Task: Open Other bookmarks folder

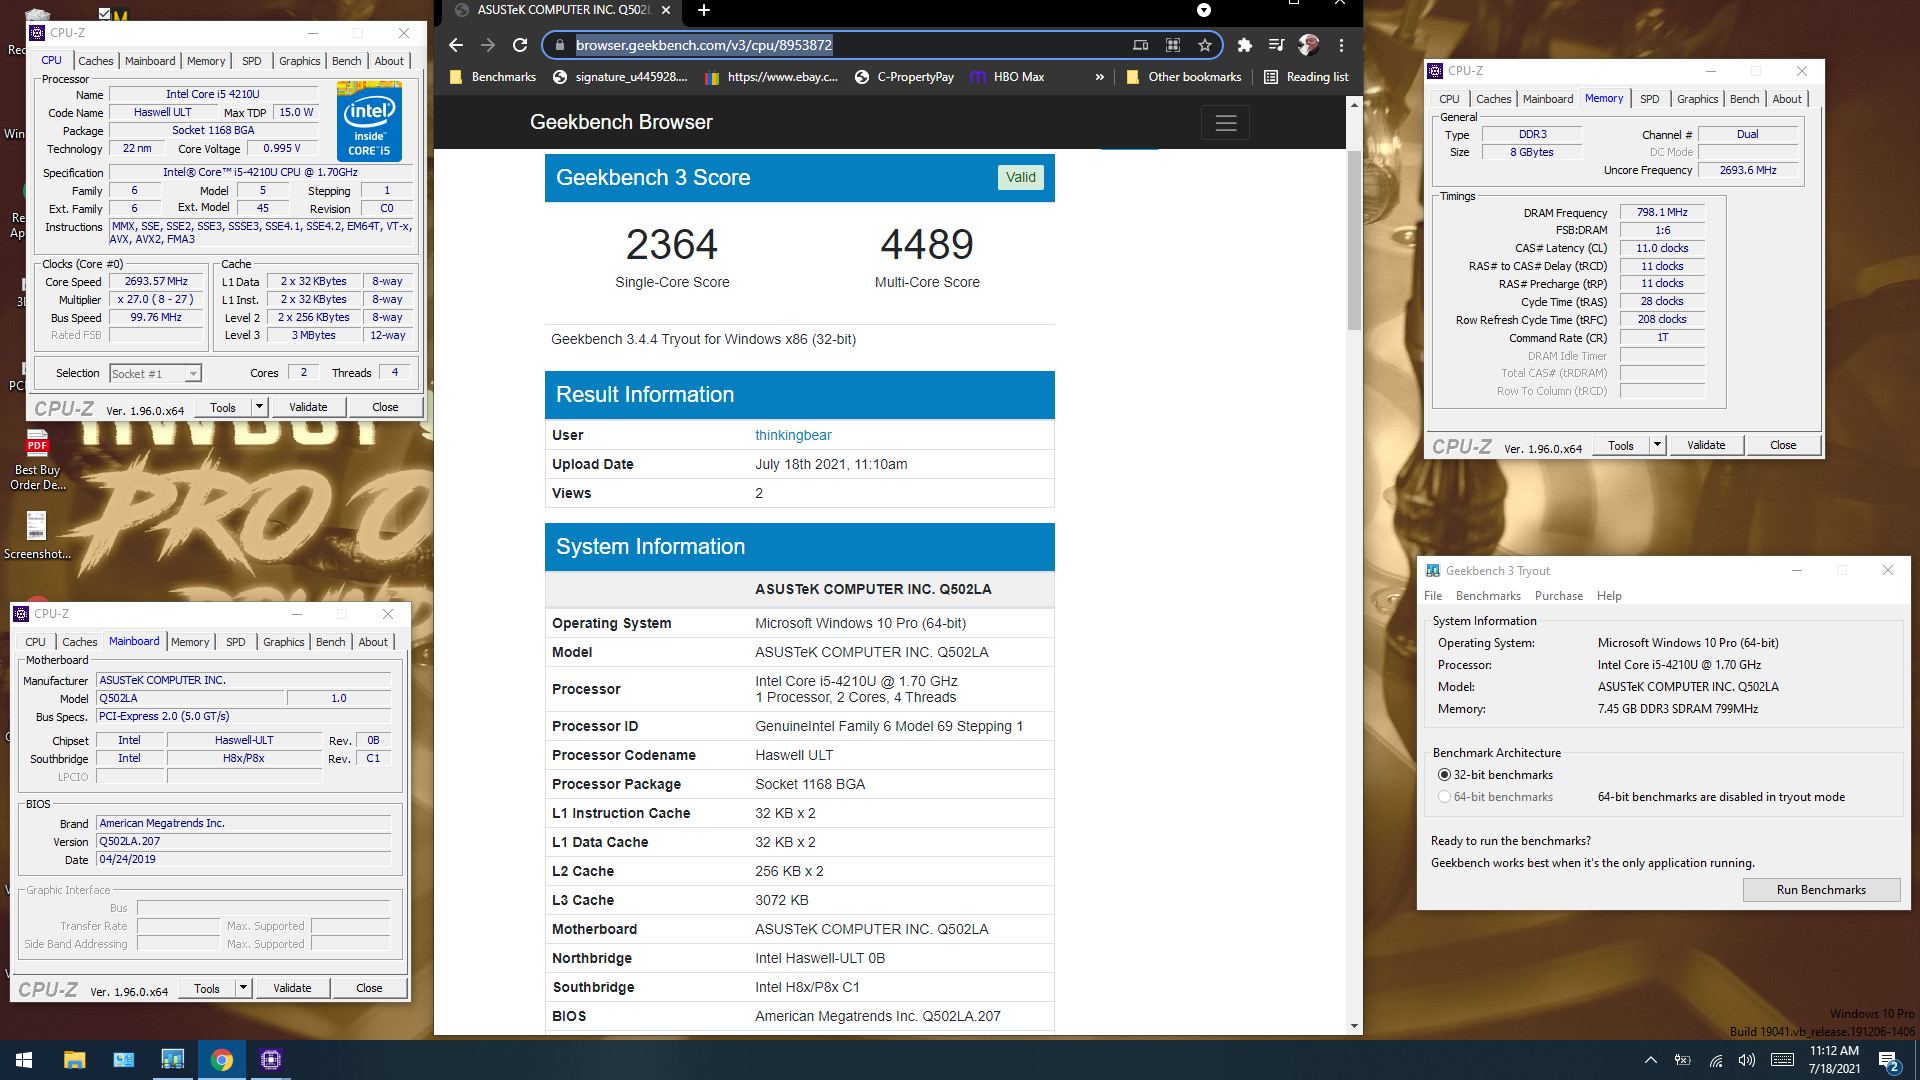Action: (x=1183, y=77)
